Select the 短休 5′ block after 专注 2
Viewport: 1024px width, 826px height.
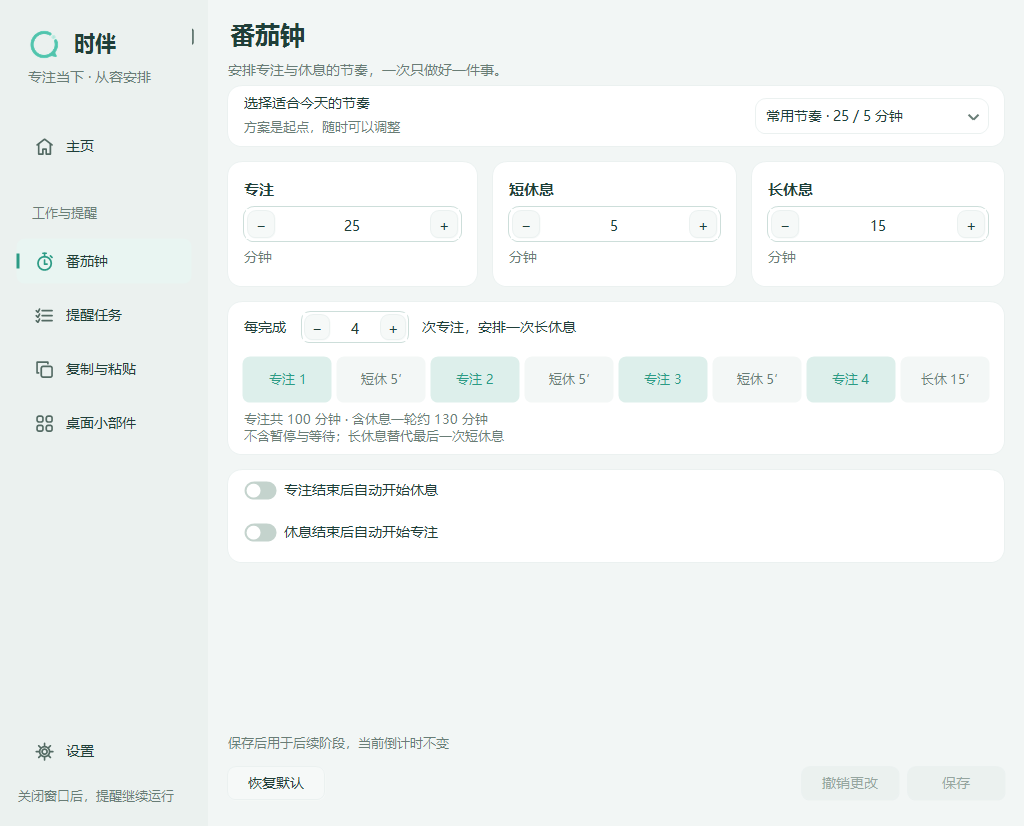tap(569, 379)
